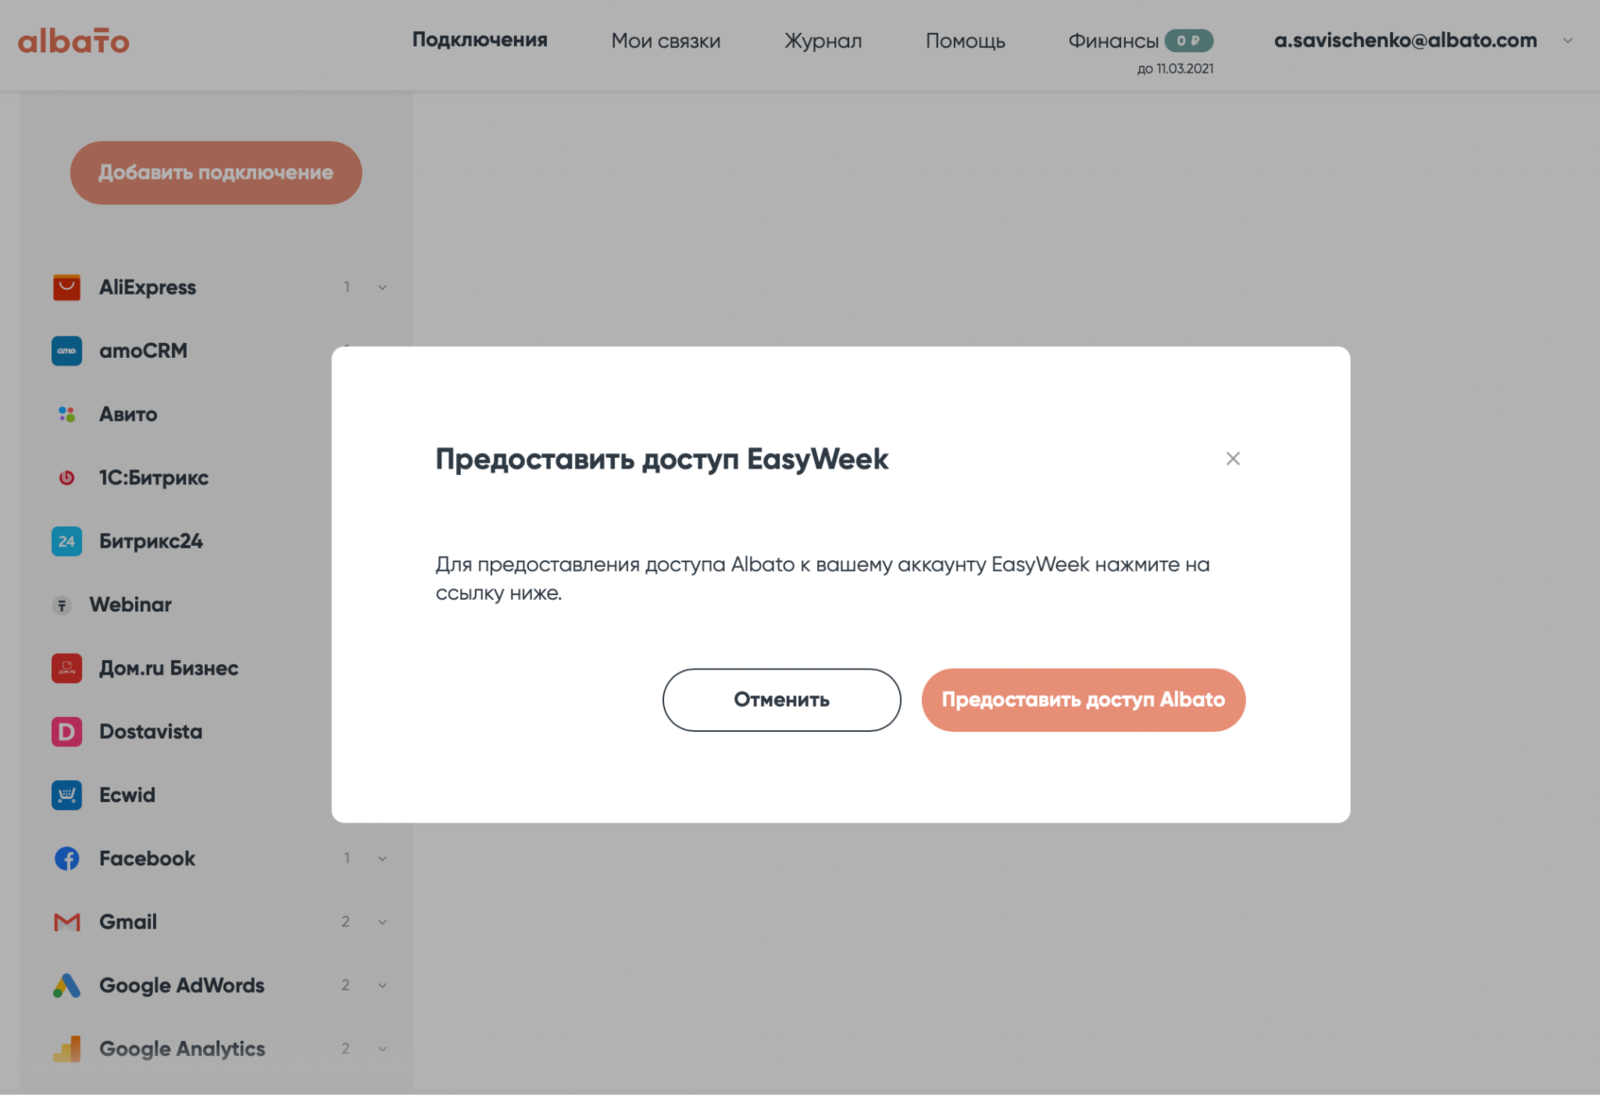Open the Мои связки menu item

pos(665,41)
